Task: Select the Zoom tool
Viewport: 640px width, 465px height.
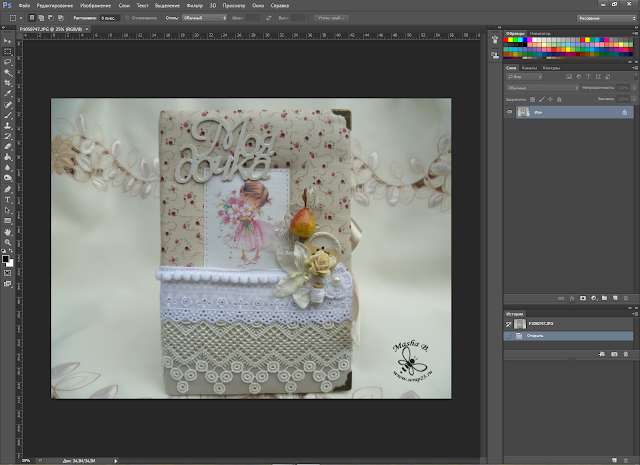Action: pos(8,243)
